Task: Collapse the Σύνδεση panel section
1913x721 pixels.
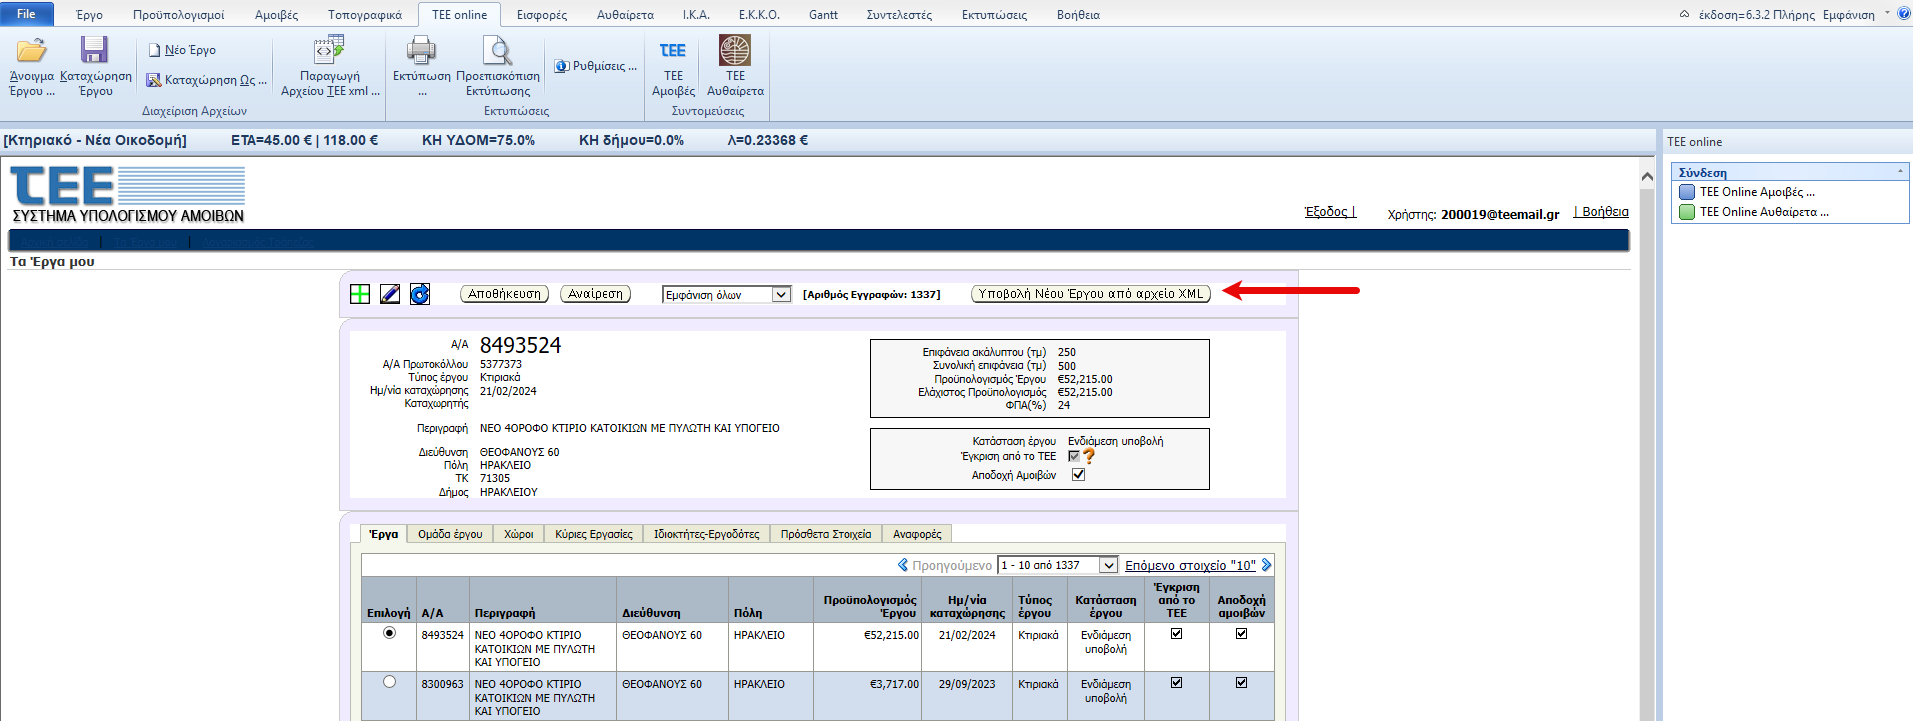Action: (1900, 172)
